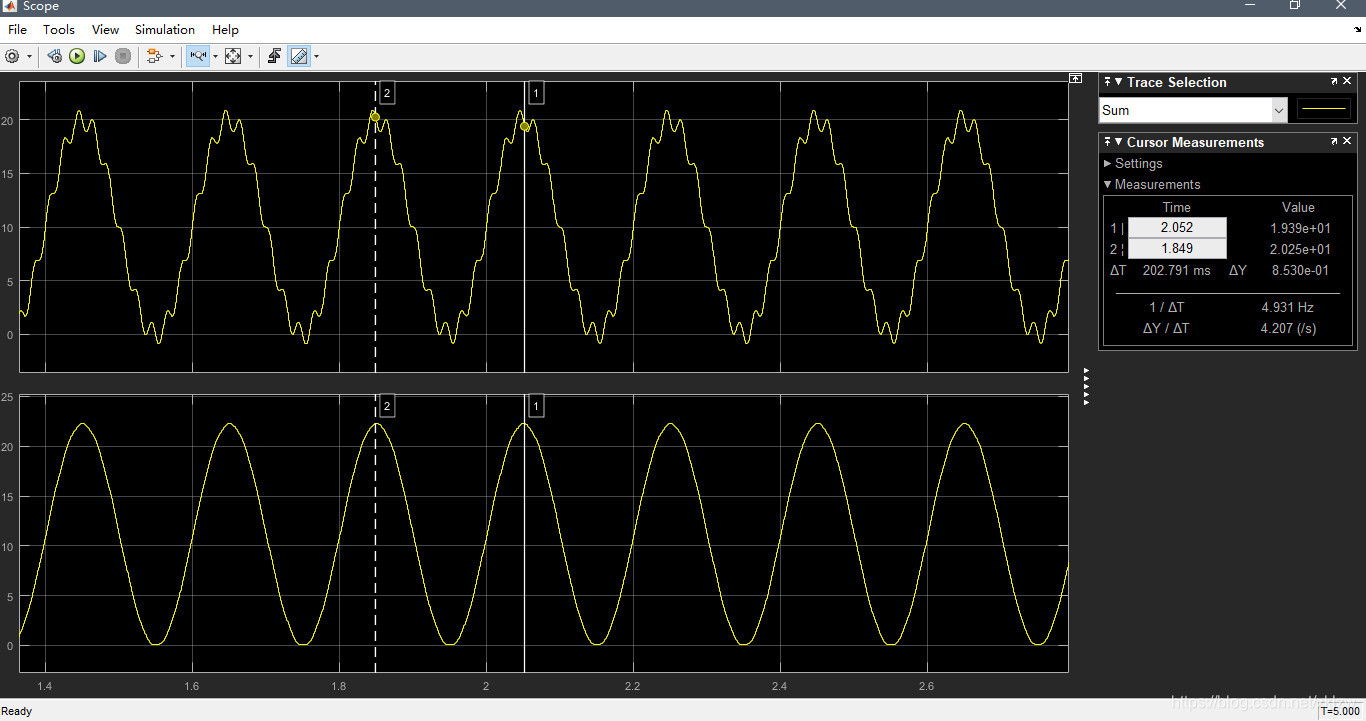Click the grey Stop simulation button

coord(123,57)
